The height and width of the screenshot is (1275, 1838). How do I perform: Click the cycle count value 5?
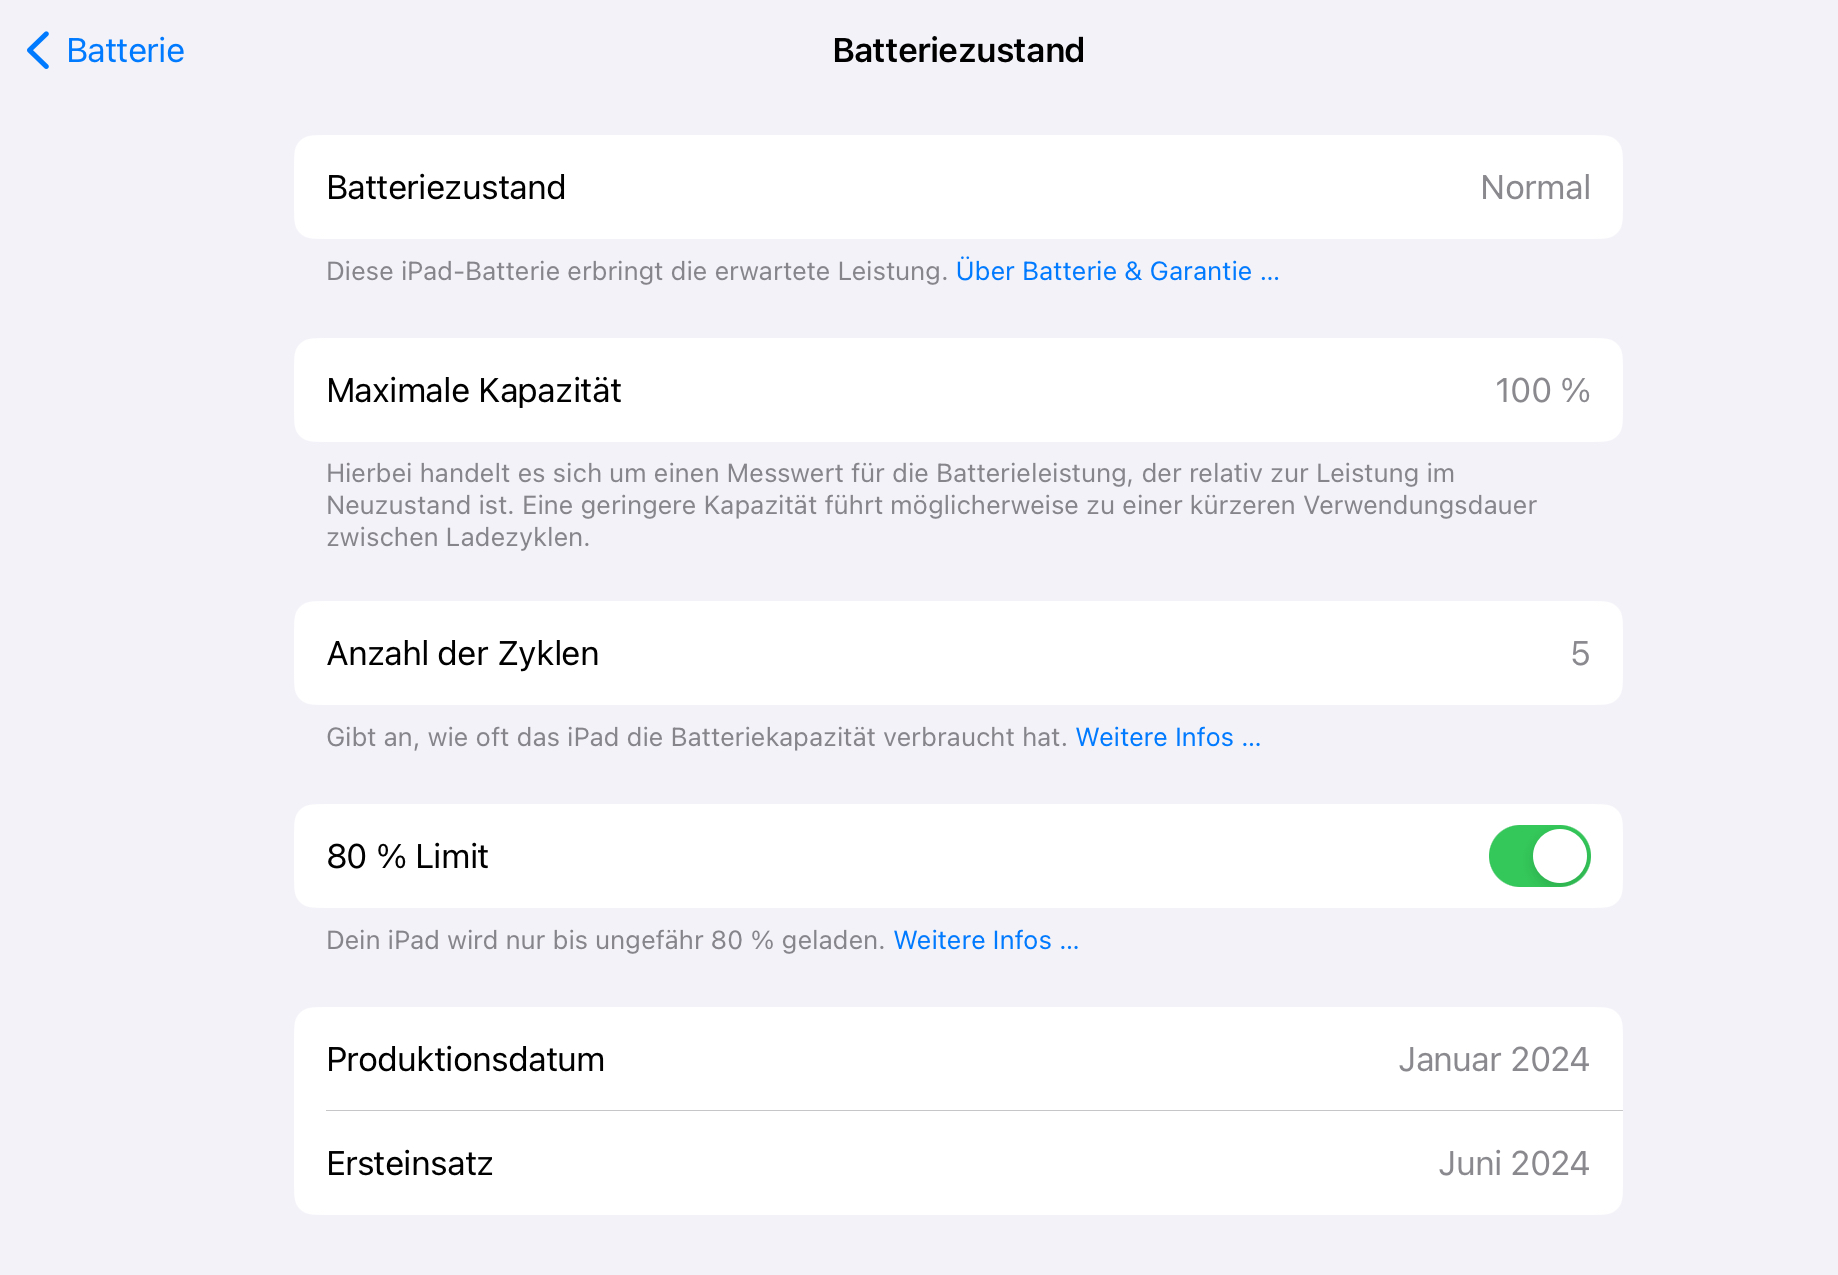click(1579, 653)
